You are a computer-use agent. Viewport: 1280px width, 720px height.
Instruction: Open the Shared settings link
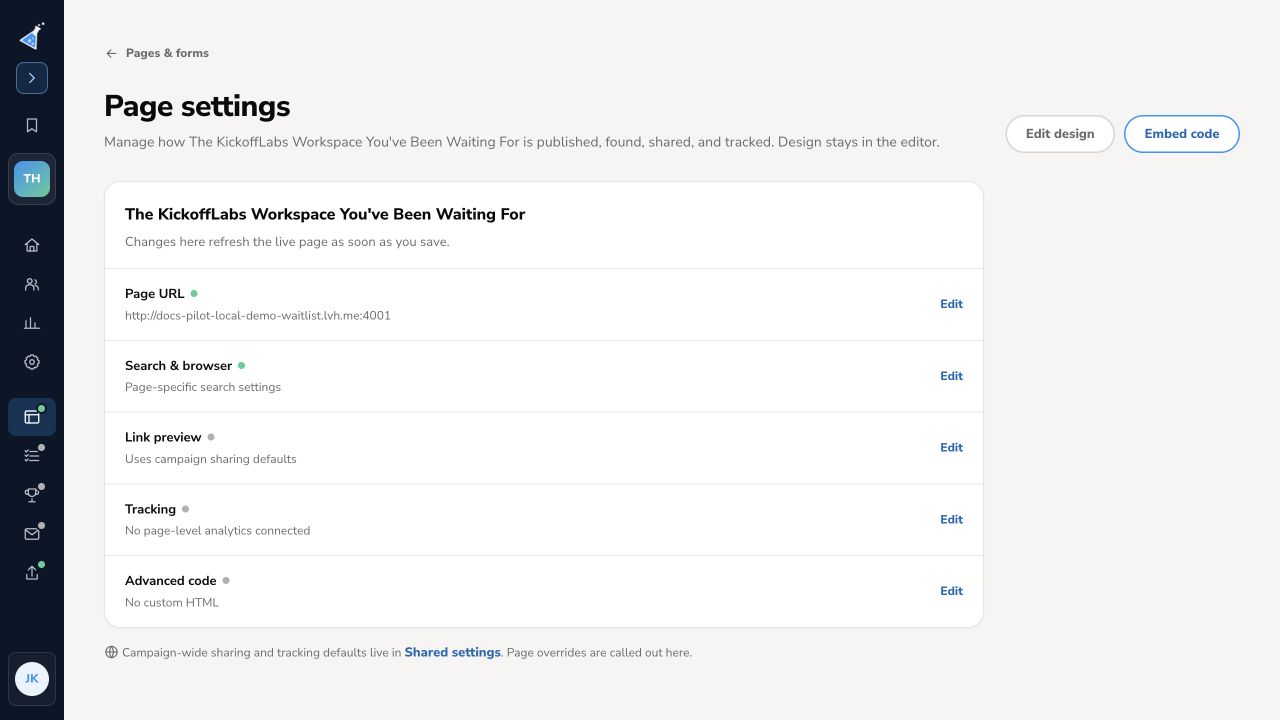click(x=452, y=652)
